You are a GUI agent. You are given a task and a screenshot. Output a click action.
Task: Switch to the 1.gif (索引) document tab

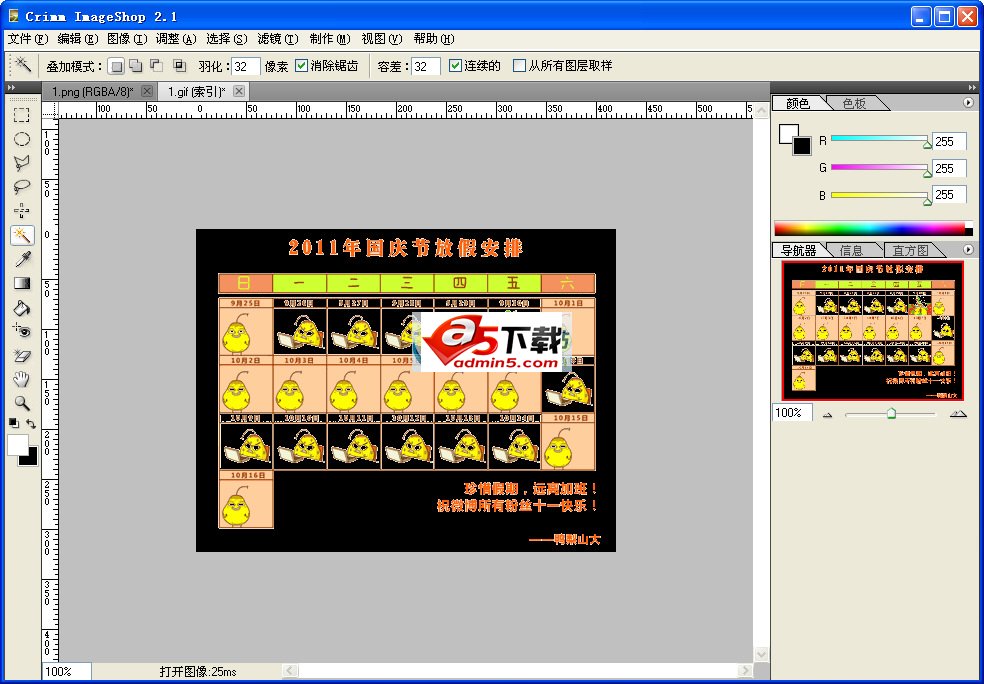(x=198, y=90)
